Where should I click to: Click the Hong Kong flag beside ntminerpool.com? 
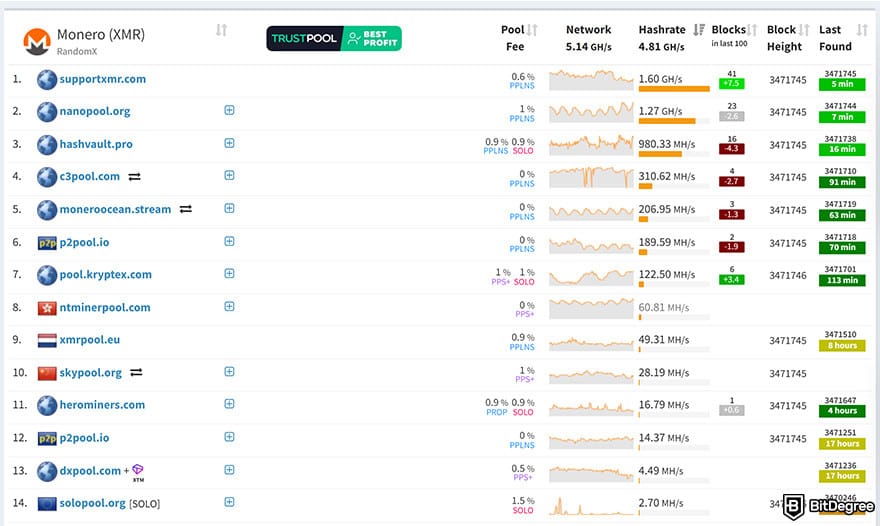pyautogui.click(x=47, y=308)
